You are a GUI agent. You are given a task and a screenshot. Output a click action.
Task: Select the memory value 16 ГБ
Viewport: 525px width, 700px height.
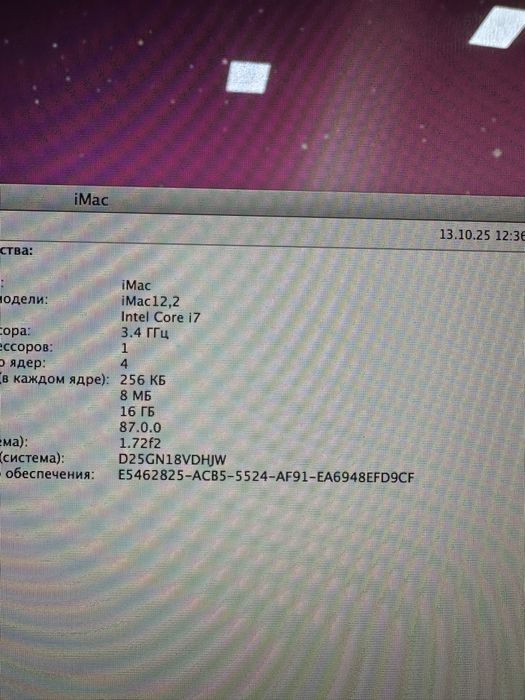137,412
